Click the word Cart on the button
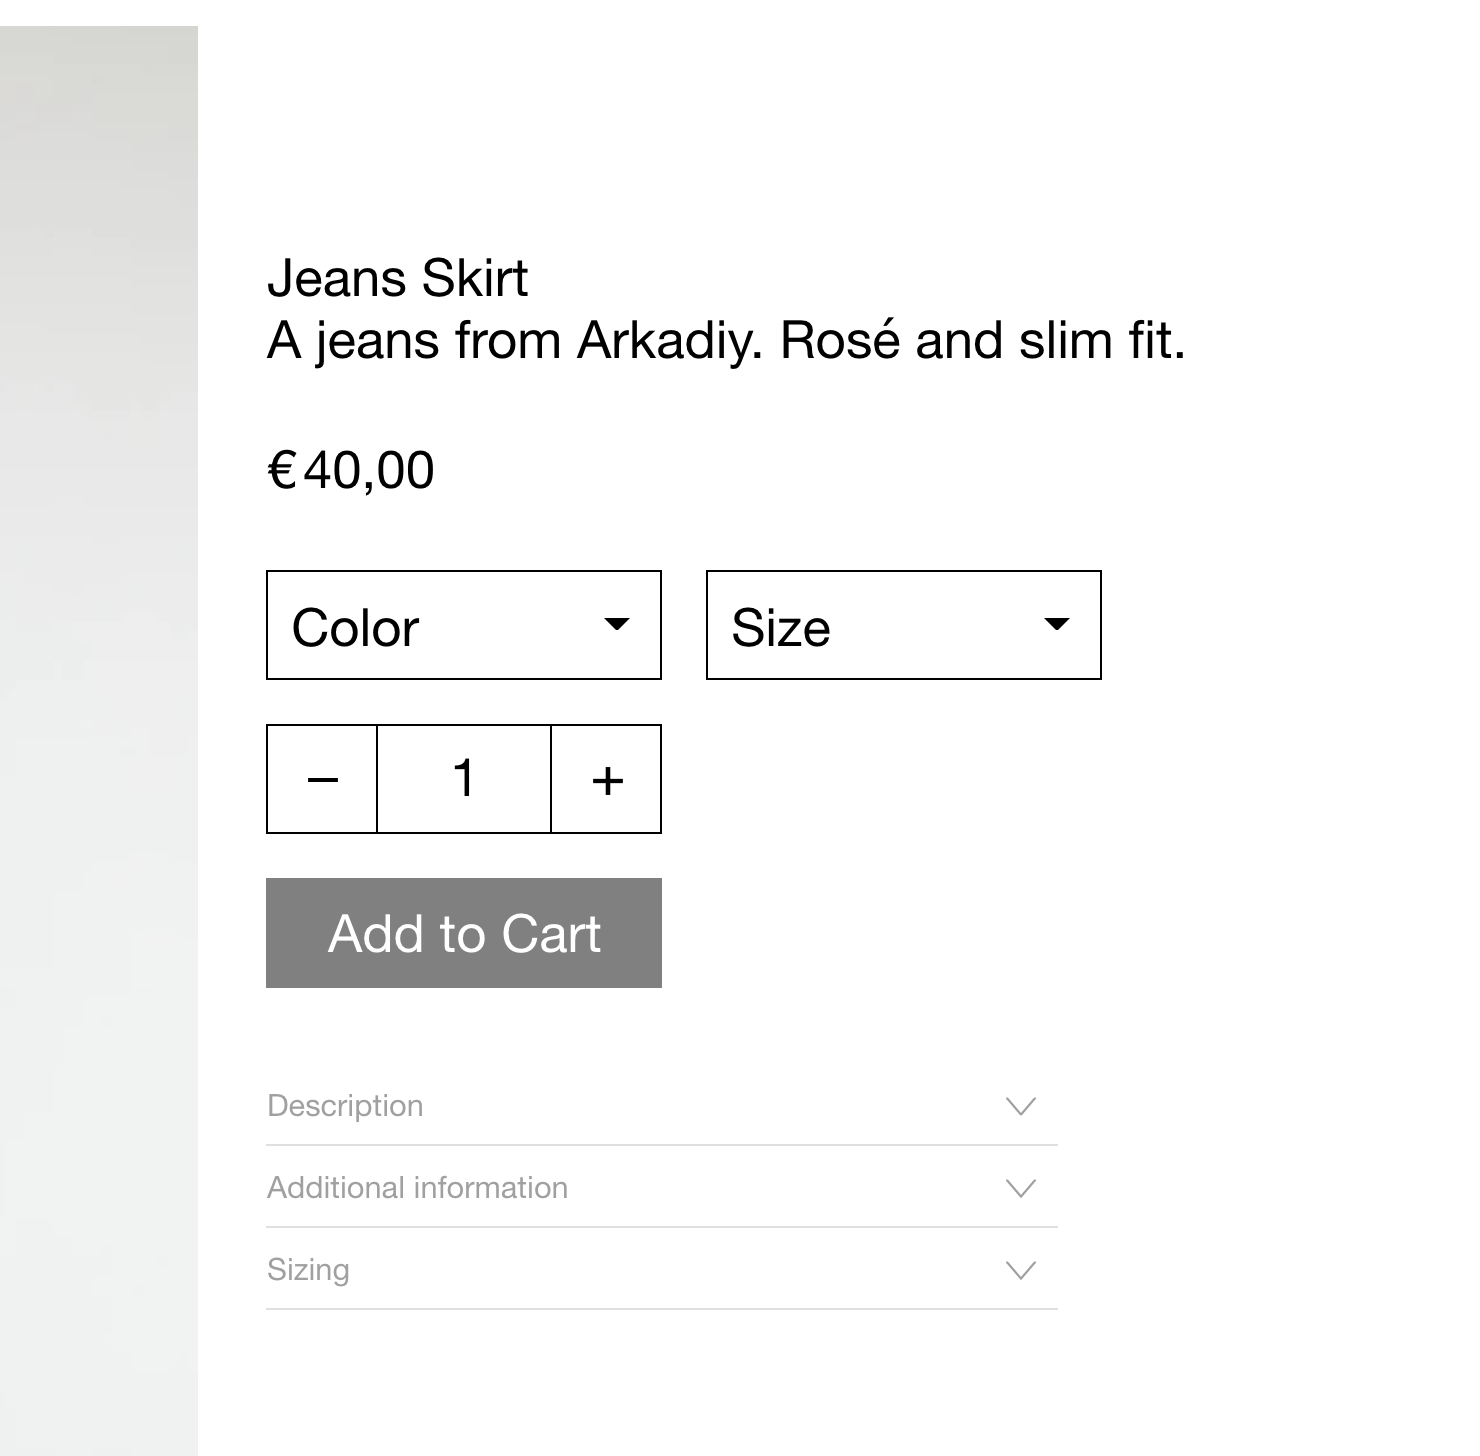Viewport: 1480px width, 1456px height. pos(550,934)
